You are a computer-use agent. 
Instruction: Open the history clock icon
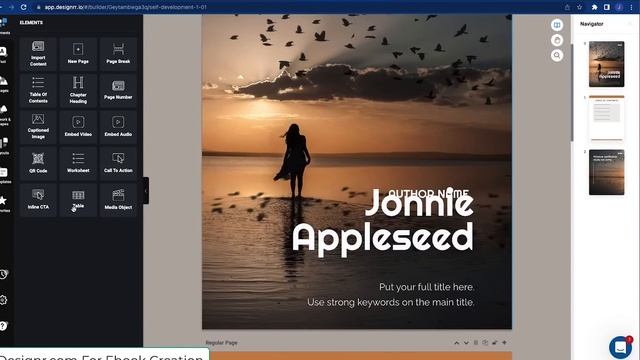point(3,274)
